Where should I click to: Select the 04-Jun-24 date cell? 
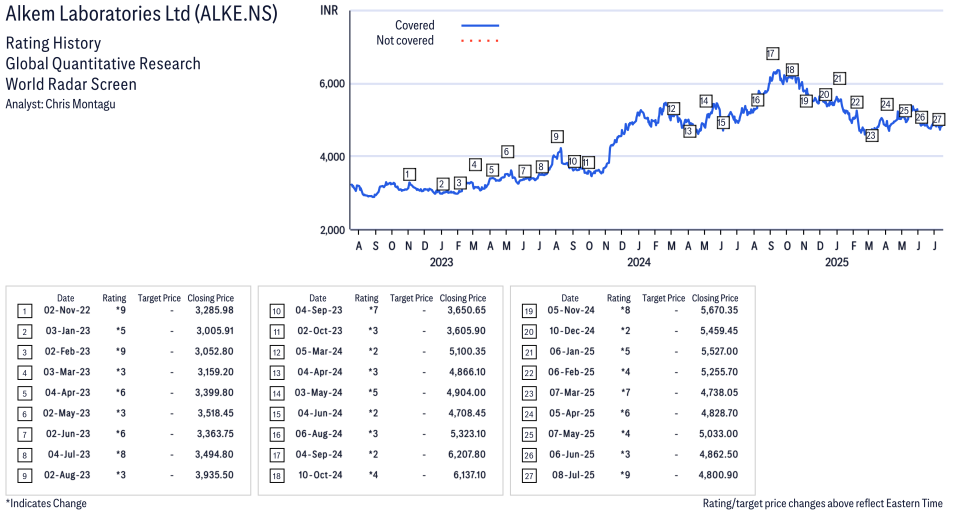tap(320, 413)
